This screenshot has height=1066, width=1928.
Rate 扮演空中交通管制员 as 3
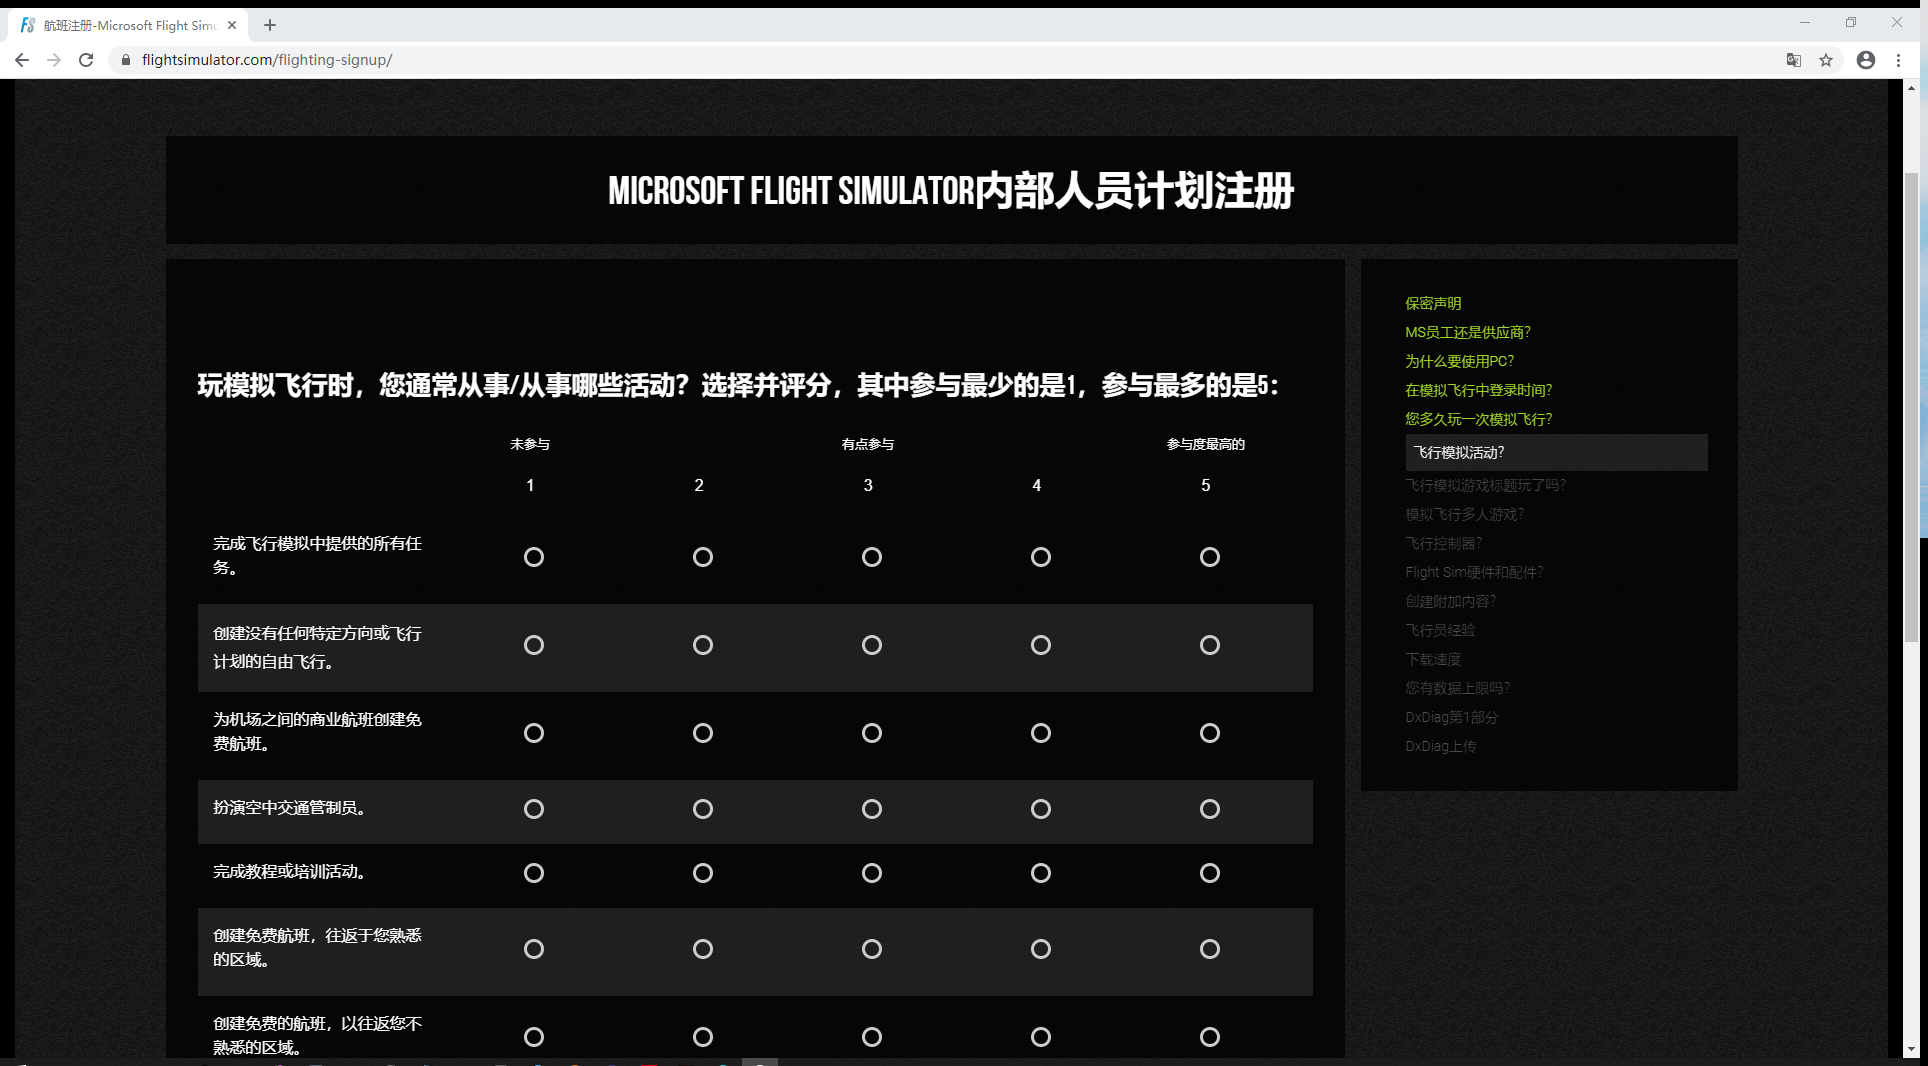point(872,809)
